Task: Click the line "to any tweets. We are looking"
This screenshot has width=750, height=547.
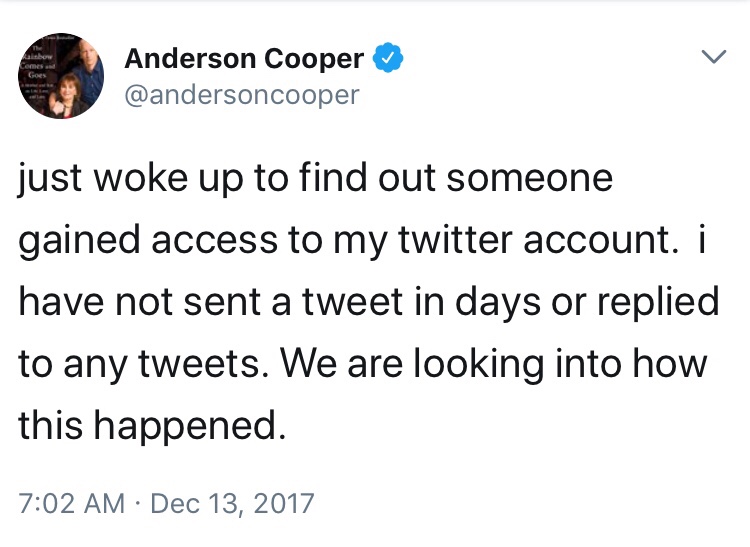Action: (x=362, y=362)
